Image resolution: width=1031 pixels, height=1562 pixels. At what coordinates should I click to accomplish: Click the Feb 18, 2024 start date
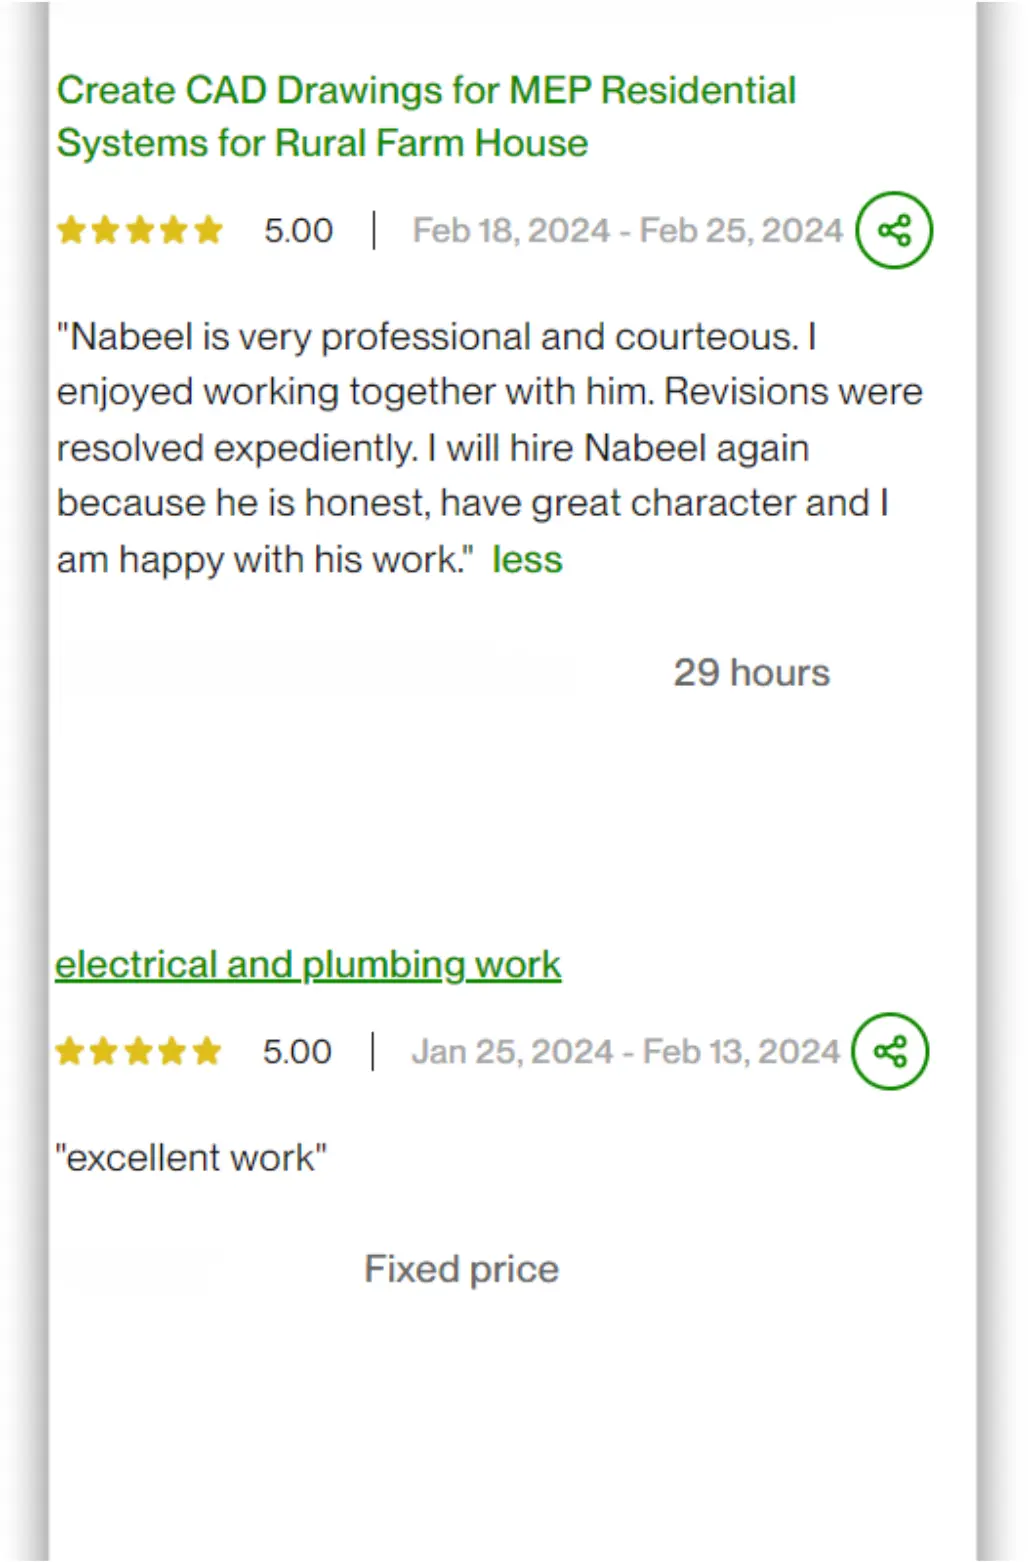click(511, 230)
